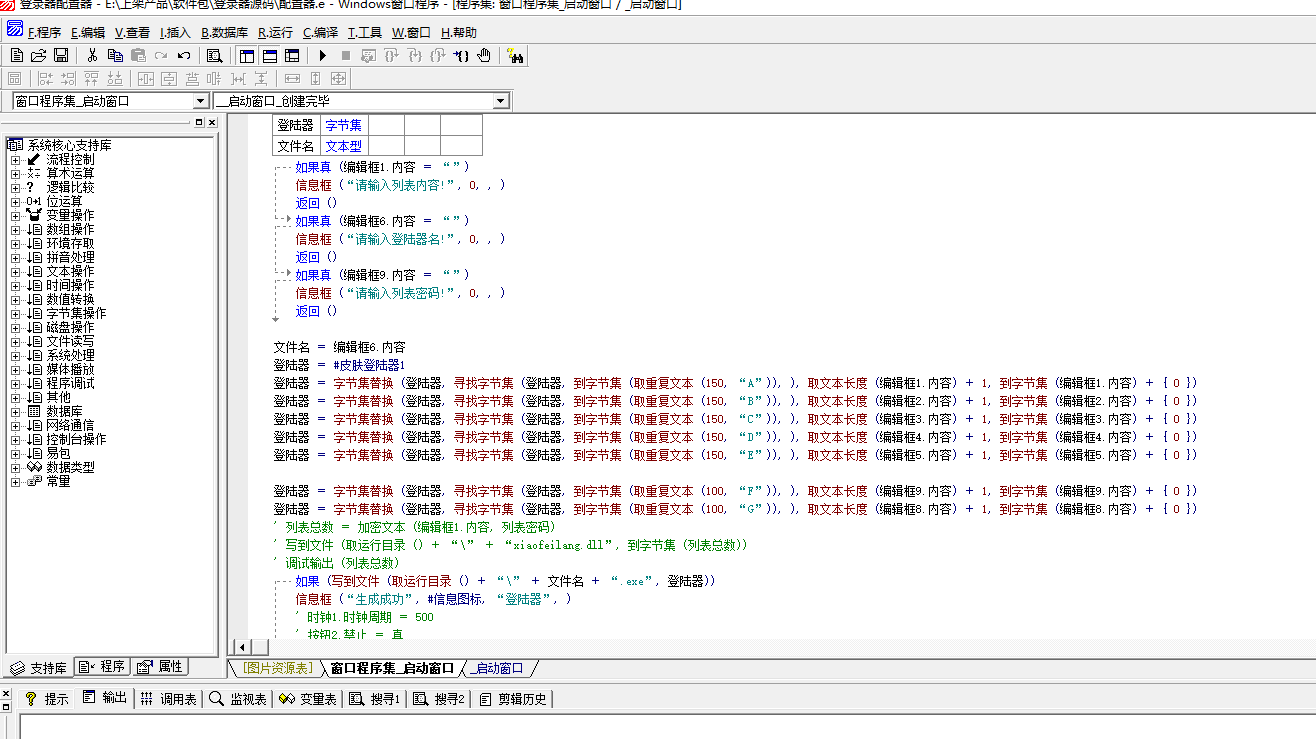1316x739 pixels.
Task: Click the New file icon in toolbar
Action: 17,56
